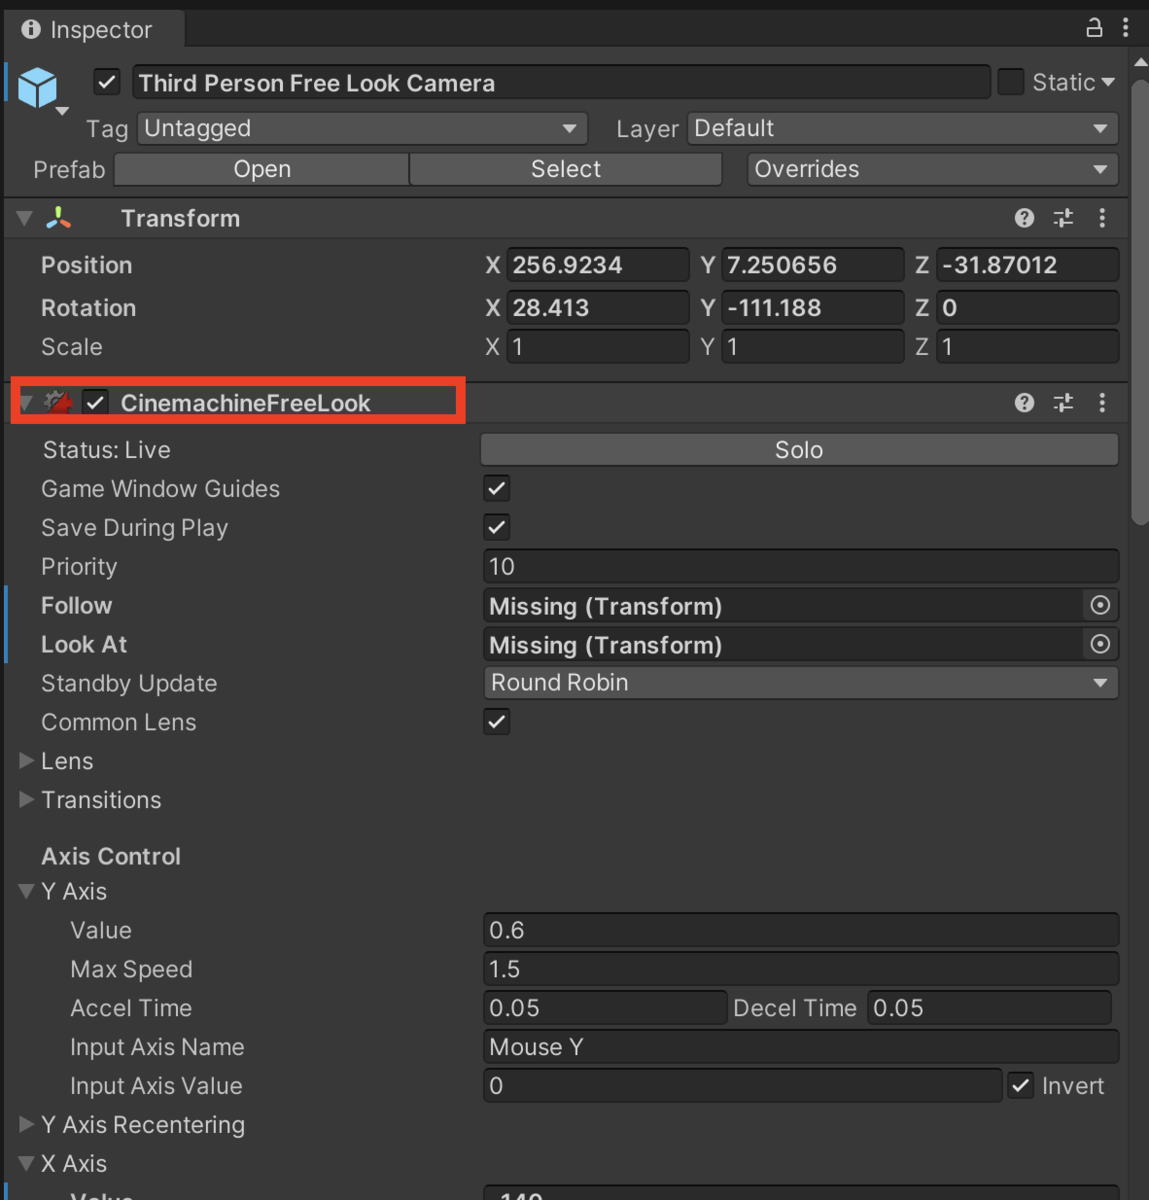
Task: Collapse the X Axis foldout
Action: tap(27, 1163)
